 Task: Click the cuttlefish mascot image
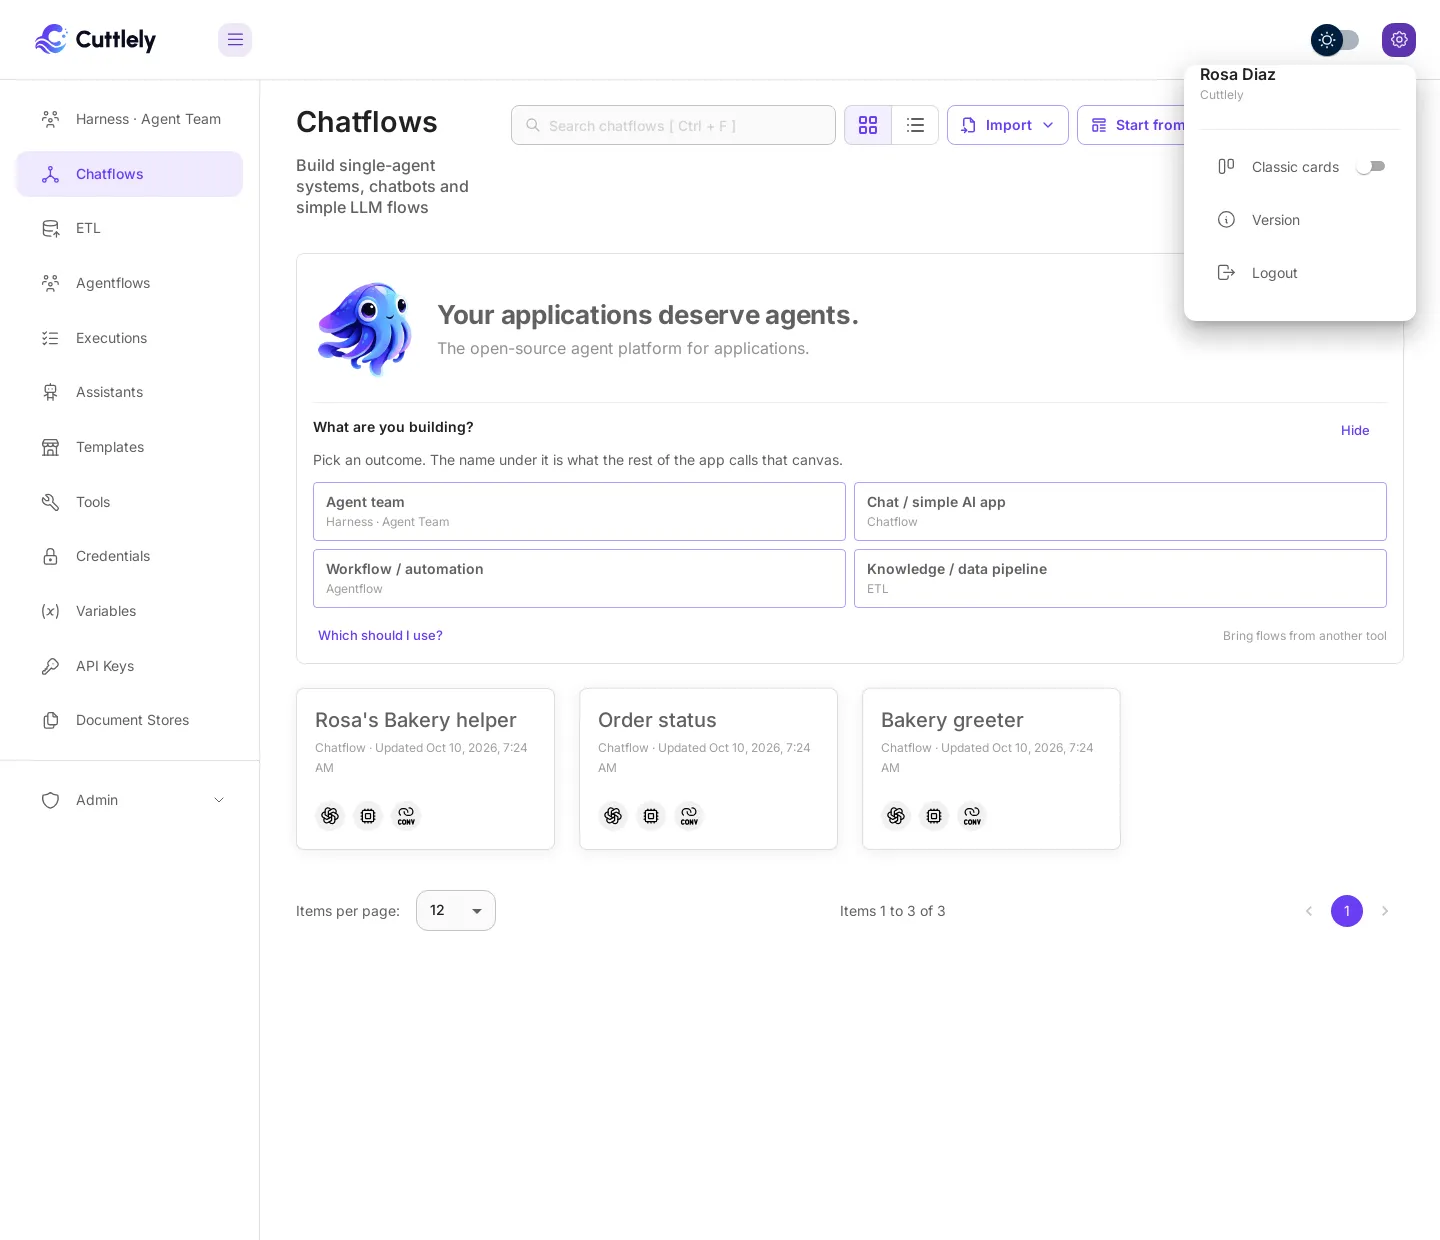365,329
